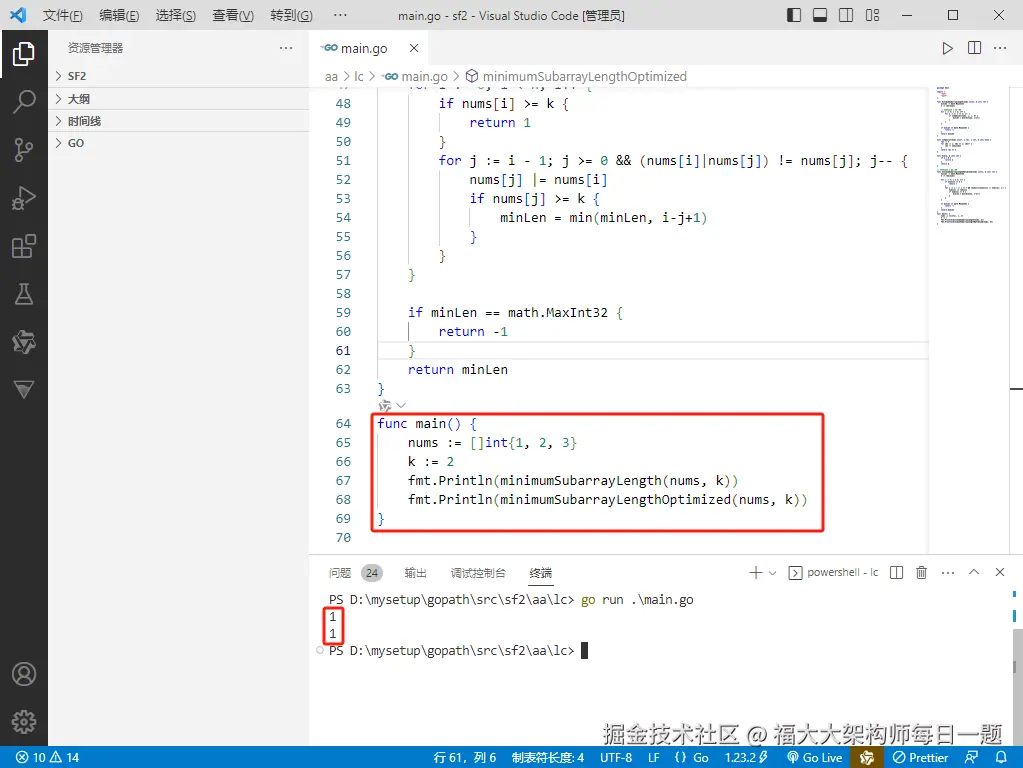Open terminal panel more actions
This screenshot has width=1023, height=768.
948,572
